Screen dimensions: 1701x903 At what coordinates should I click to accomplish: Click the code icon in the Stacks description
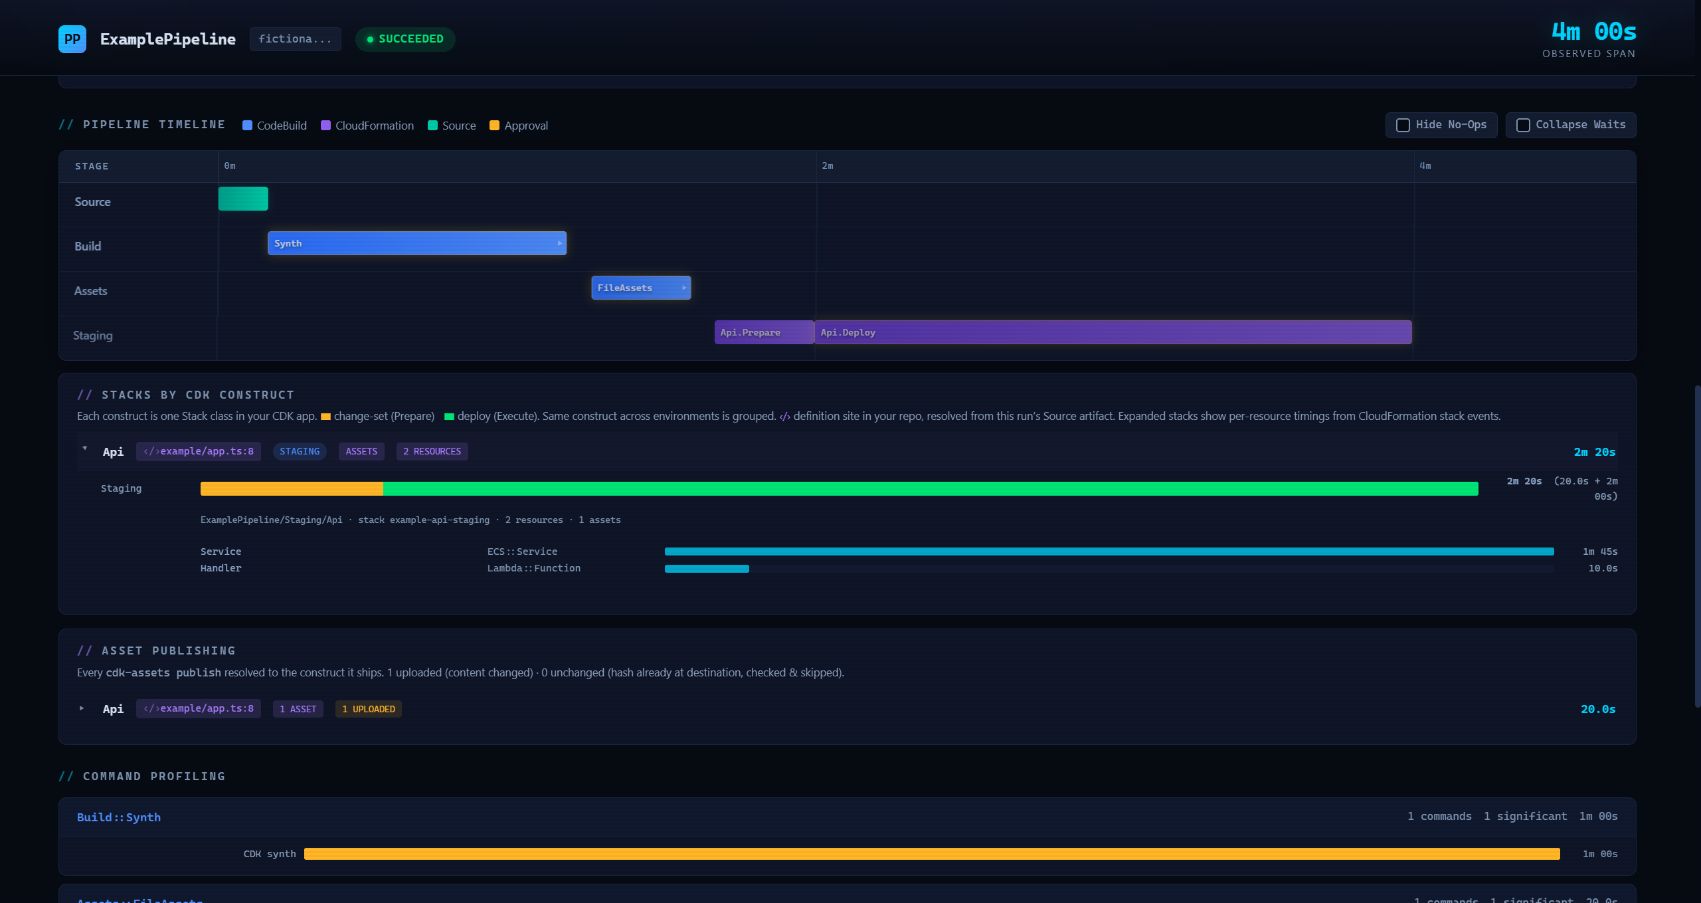click(785, 416)
